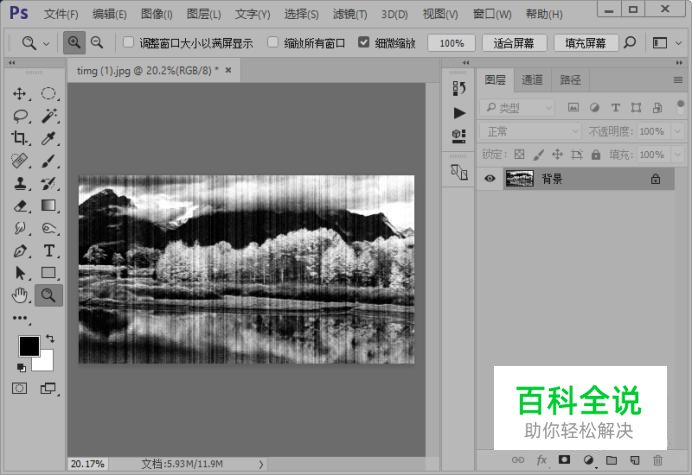Open blend mode 正常 dropdown
The image size is (692, 475).
[530, 132]
